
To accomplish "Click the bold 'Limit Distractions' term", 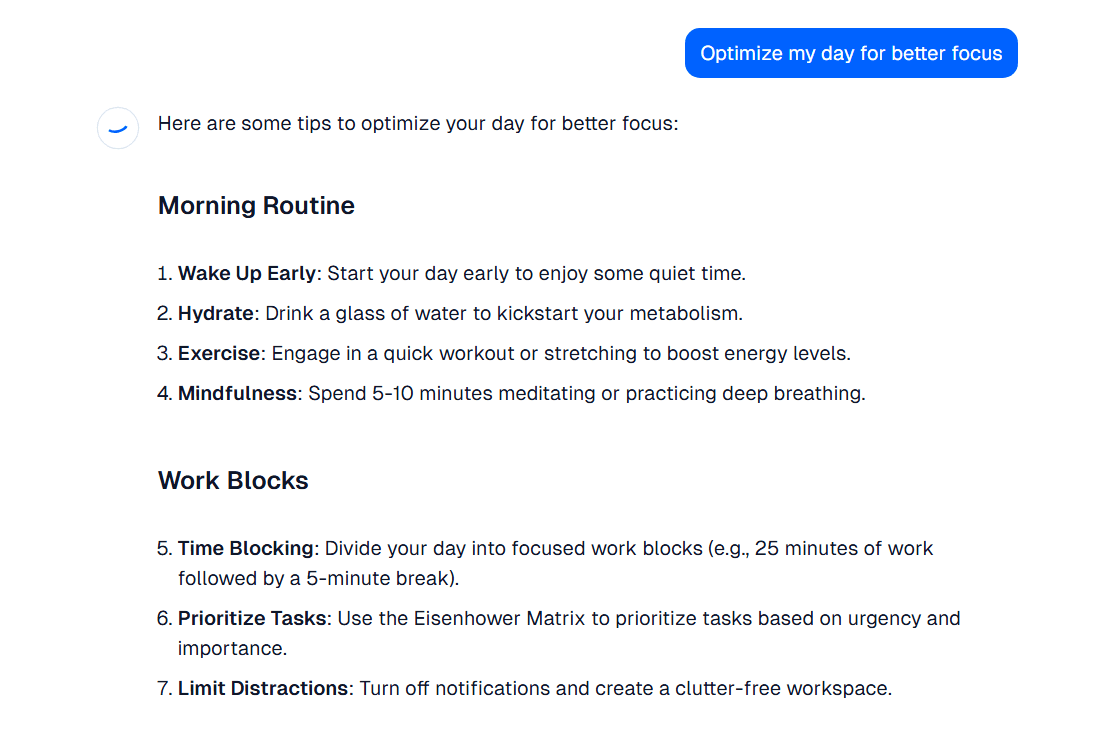I will 263,689.
